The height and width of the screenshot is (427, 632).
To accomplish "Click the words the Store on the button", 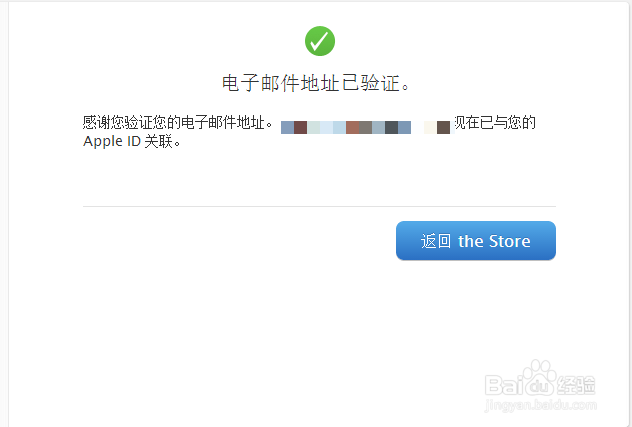I will [x=494, y=241].
